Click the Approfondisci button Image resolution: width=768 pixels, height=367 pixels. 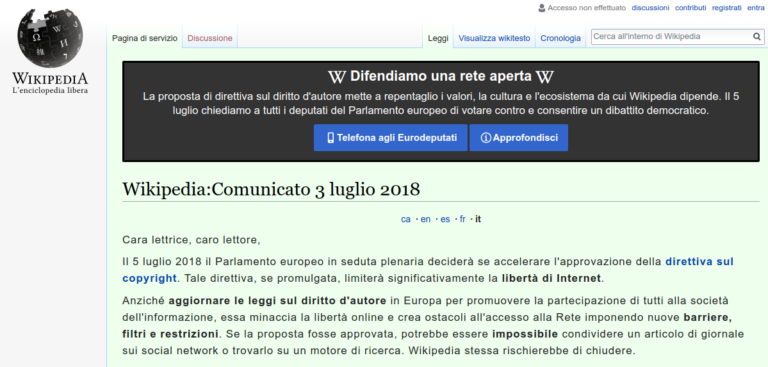pyautogui.click(x=519, y=138)
